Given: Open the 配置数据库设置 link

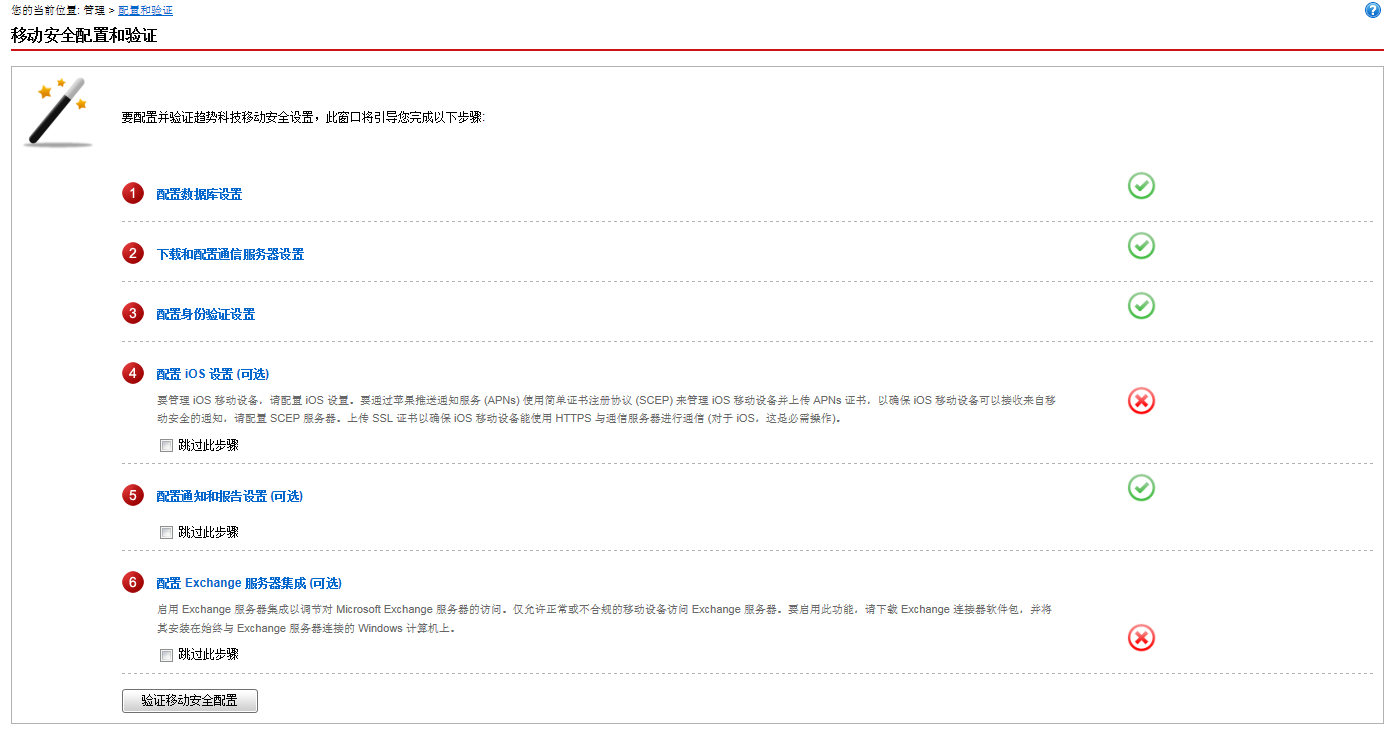Looking at the screenshot, I should coord(199,195).
